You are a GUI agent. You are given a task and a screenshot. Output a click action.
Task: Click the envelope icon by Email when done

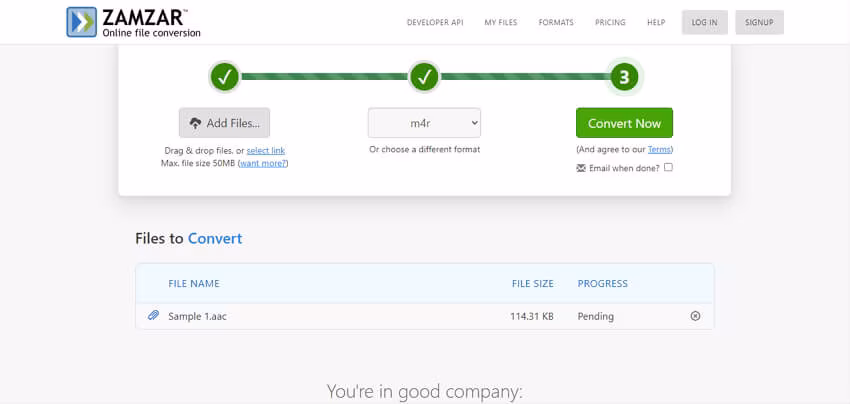pyautogui.click(x=581, y=168)
